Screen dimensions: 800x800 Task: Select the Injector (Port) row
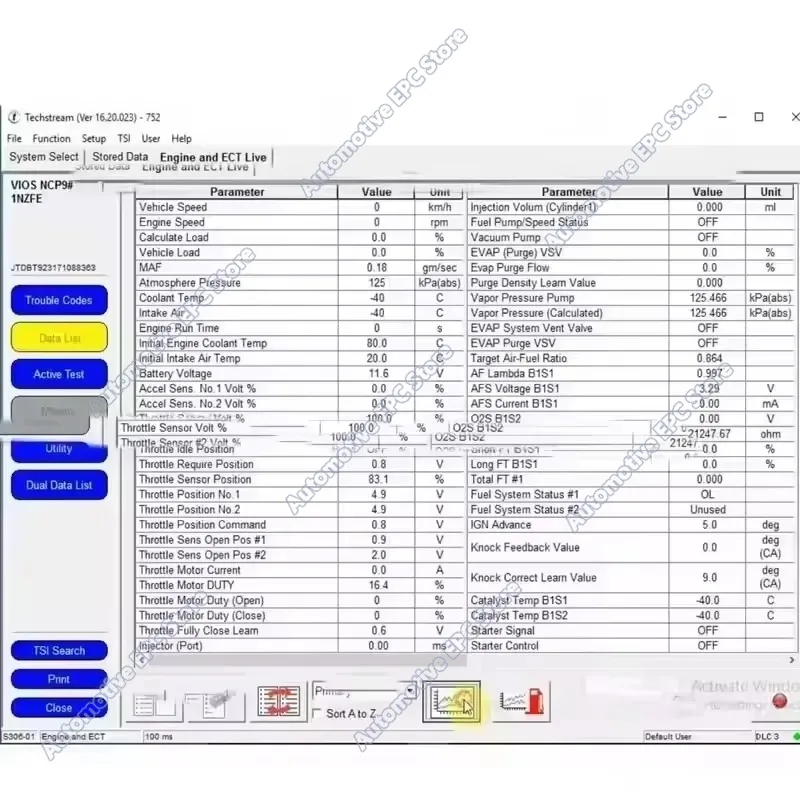tap(299, 645)
